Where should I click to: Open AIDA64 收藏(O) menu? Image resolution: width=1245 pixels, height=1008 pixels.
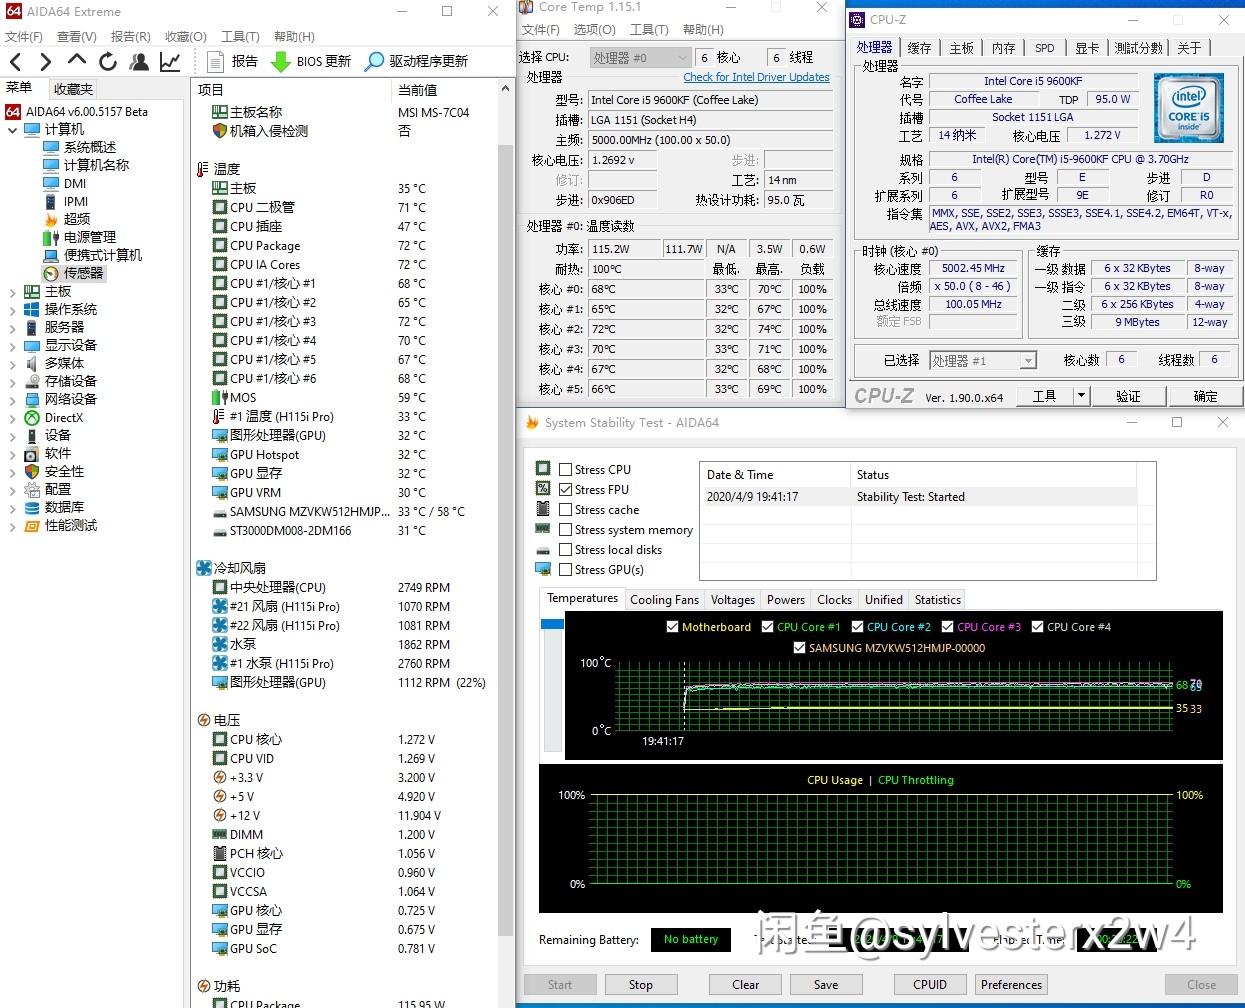(185, 36)
